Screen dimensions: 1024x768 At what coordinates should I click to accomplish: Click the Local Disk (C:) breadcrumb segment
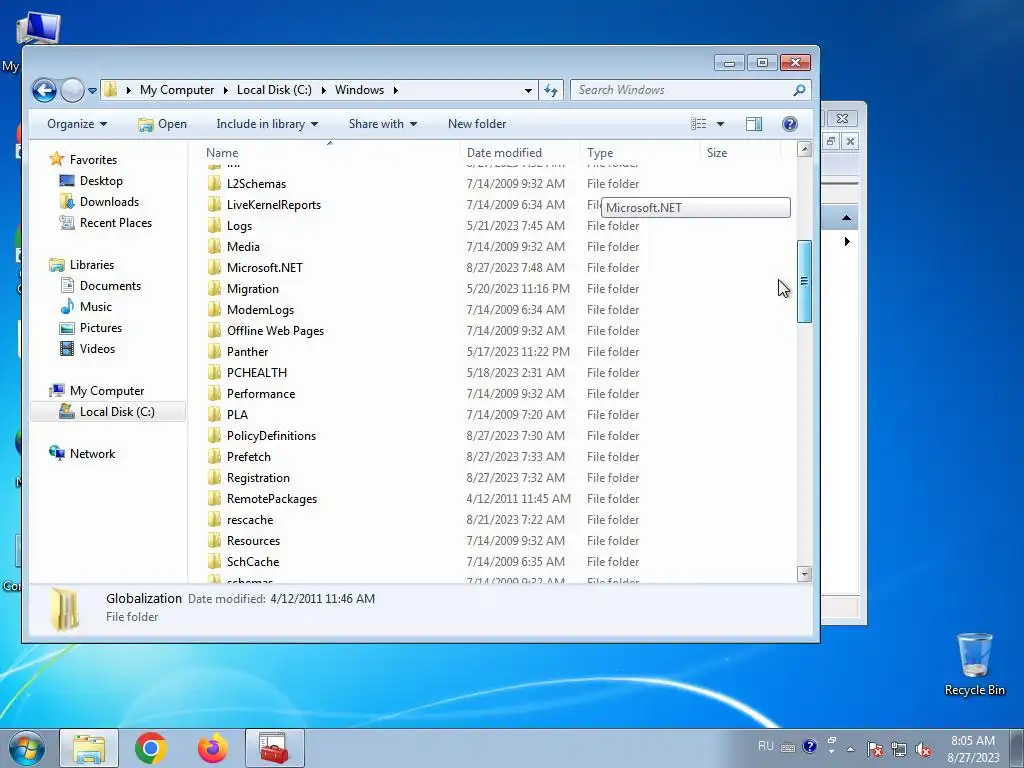point(274,90)
